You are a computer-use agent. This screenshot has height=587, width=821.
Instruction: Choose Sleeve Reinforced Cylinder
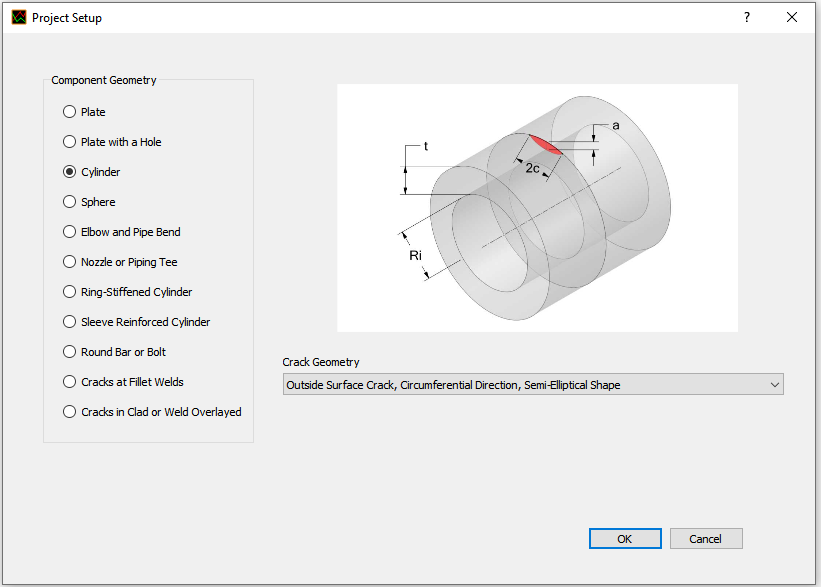70,322
